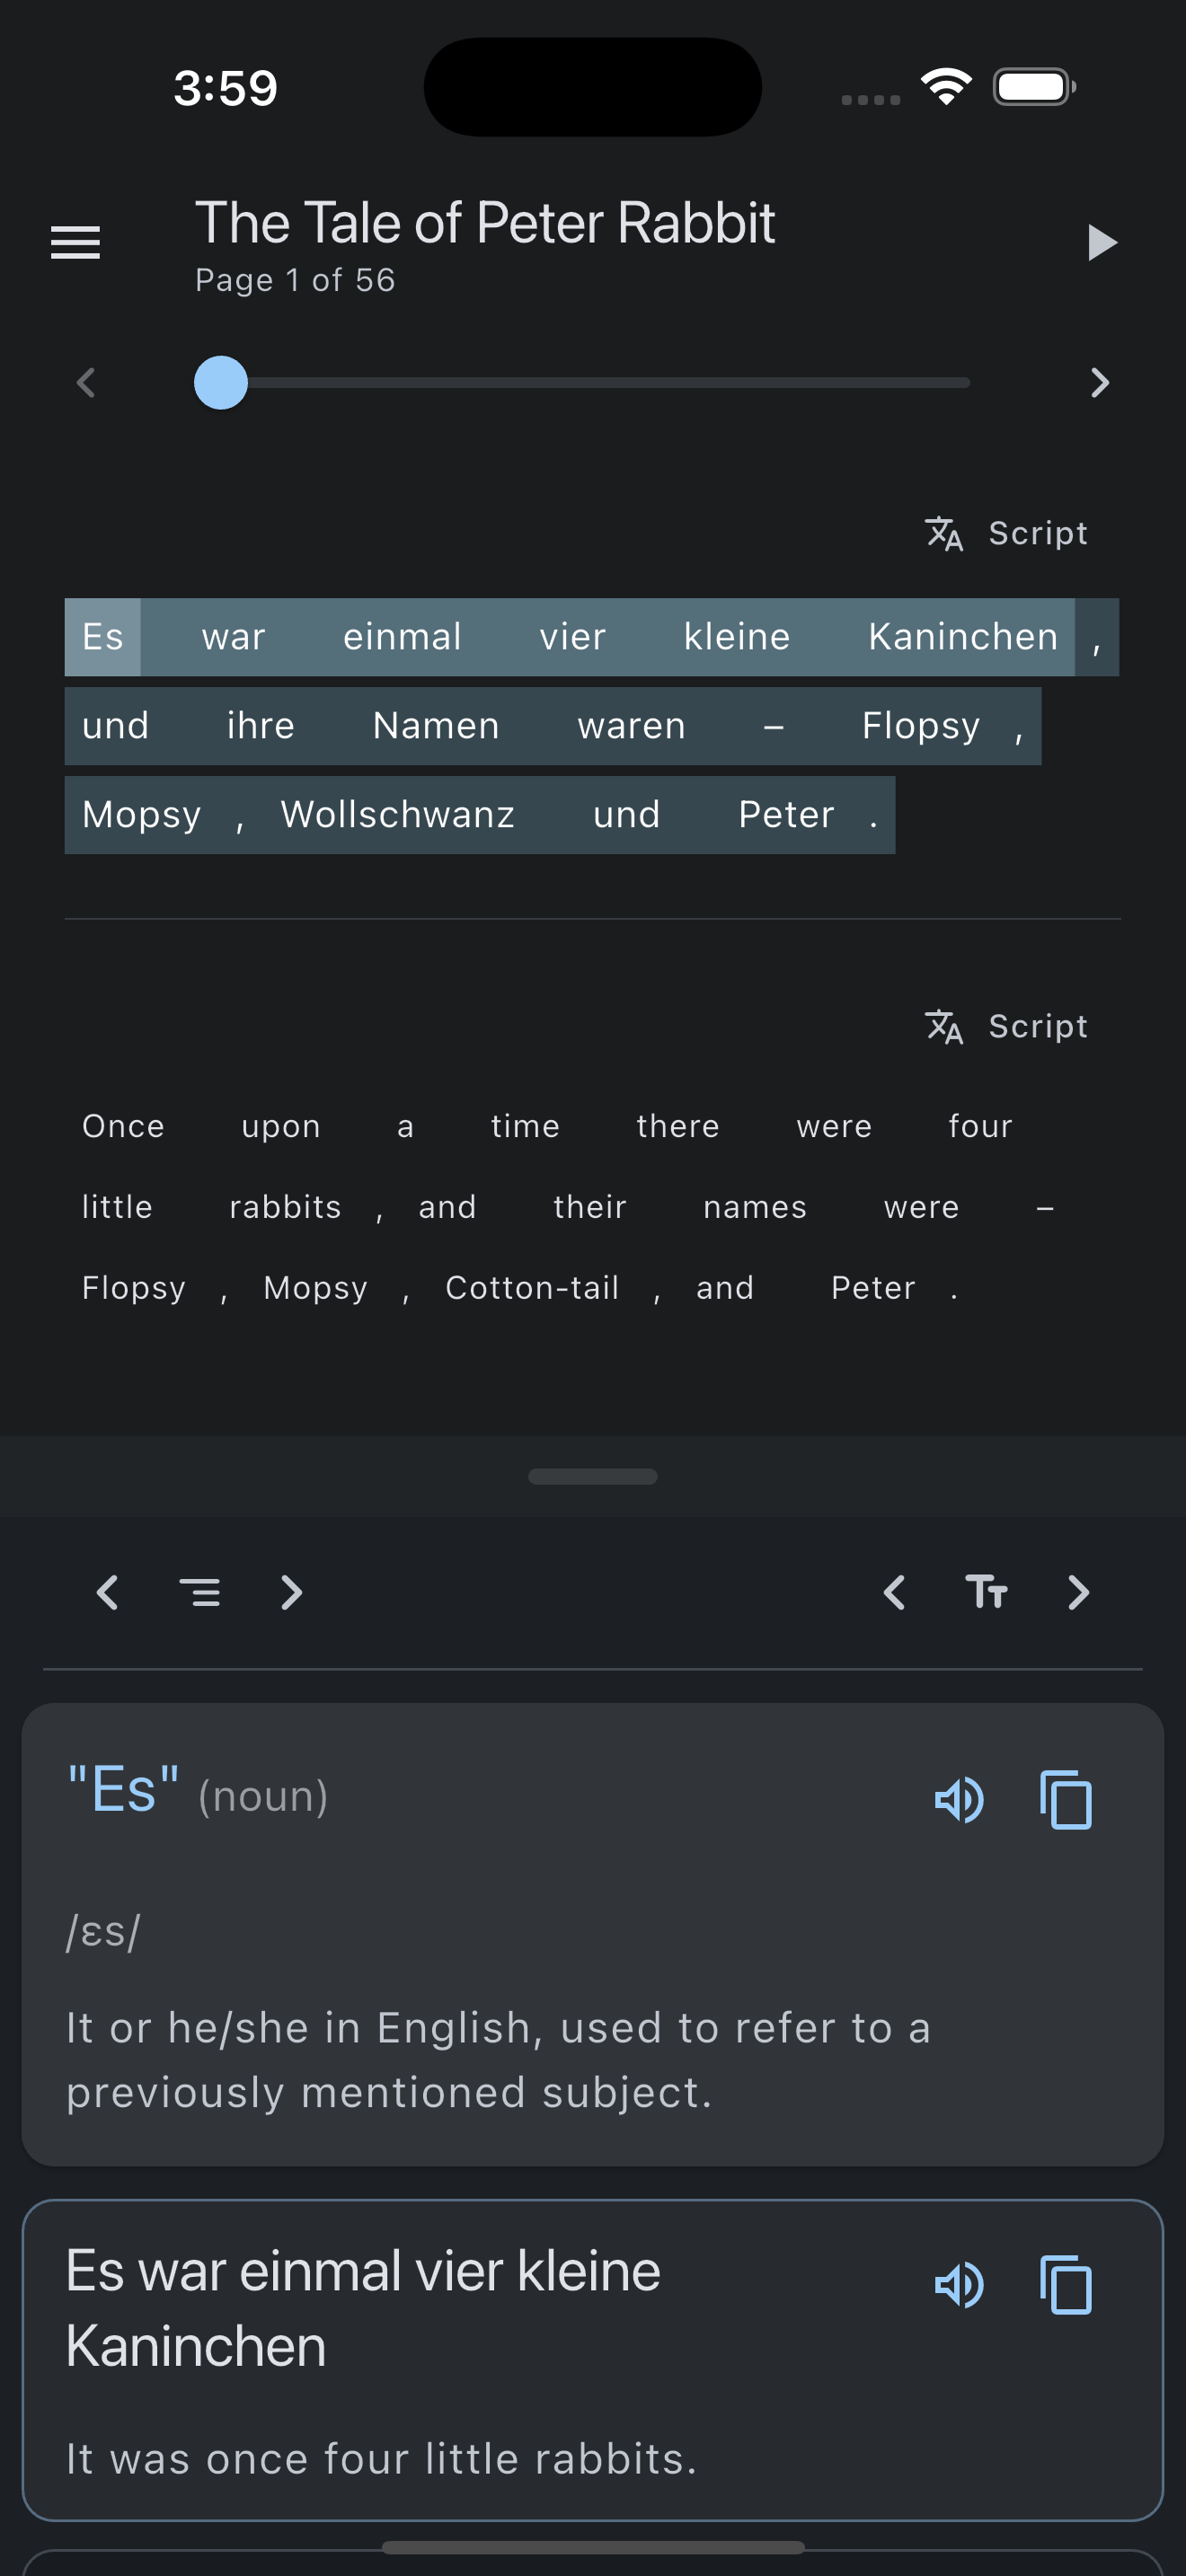The width and height of the screenshot is (1186, 2576).
Task: Toggle Script for the English text
Action: pyautogui.click(x=1006, y=1026)
